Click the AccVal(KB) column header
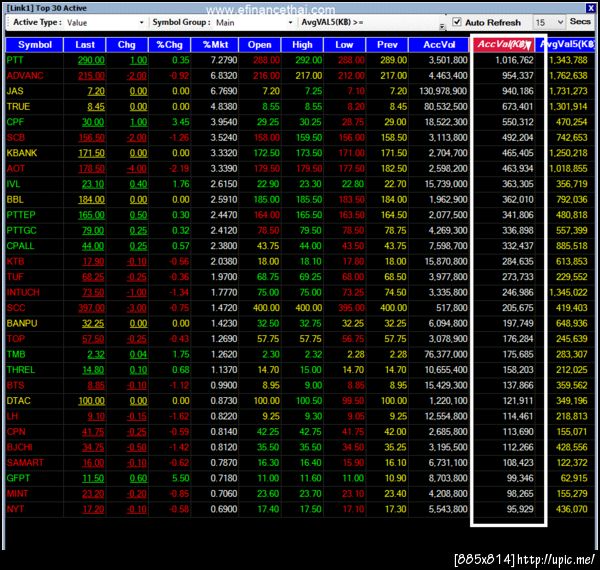This screenshot has width=600, height=570. [x=504, y=44]
